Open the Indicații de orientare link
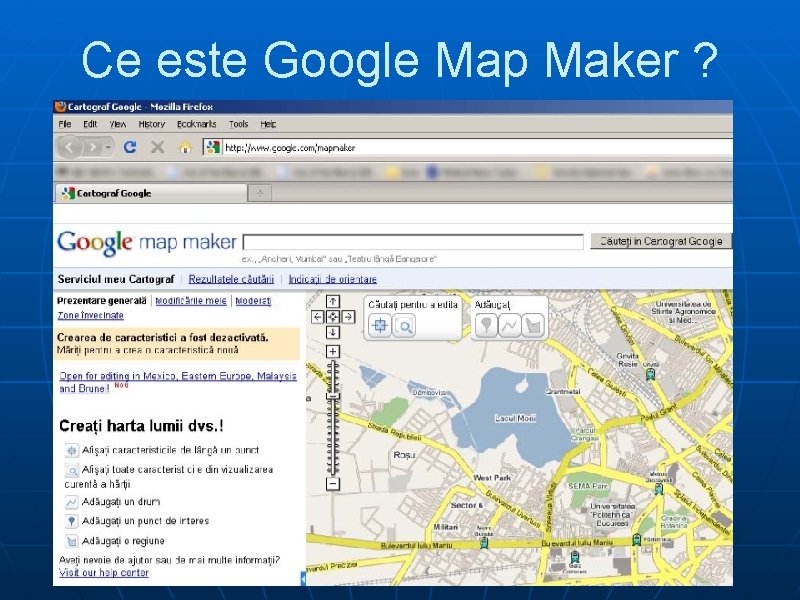 333,279
